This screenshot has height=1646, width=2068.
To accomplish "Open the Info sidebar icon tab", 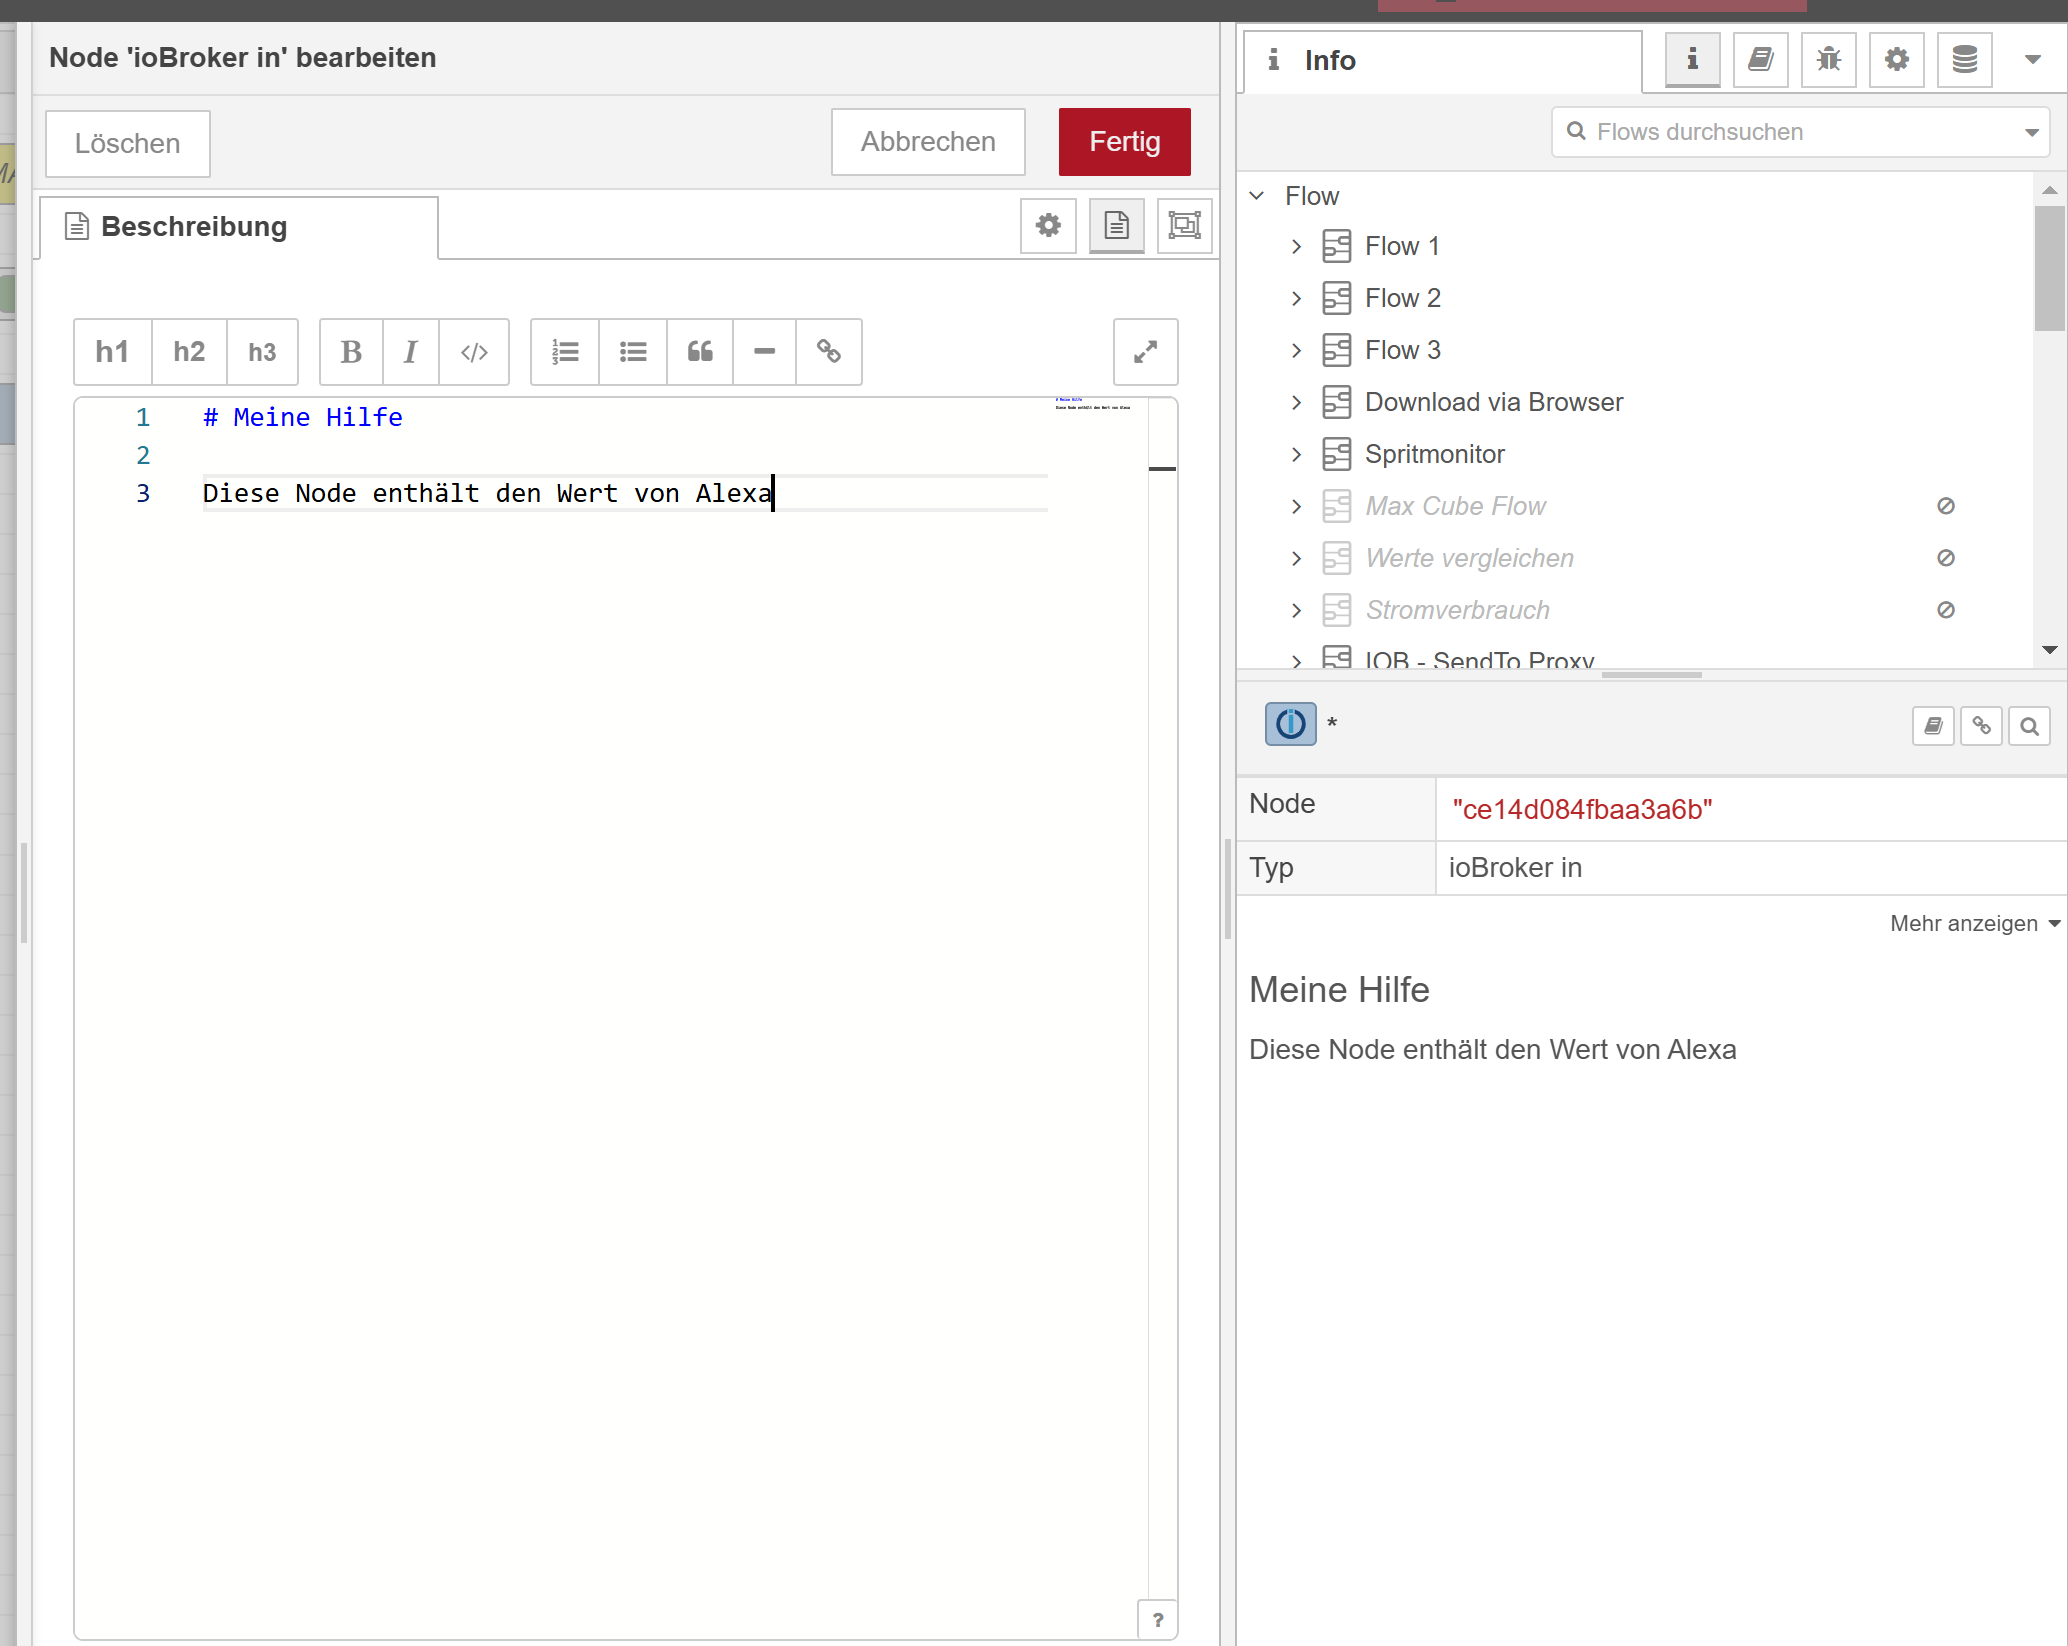I will [x=1693, y=60].
